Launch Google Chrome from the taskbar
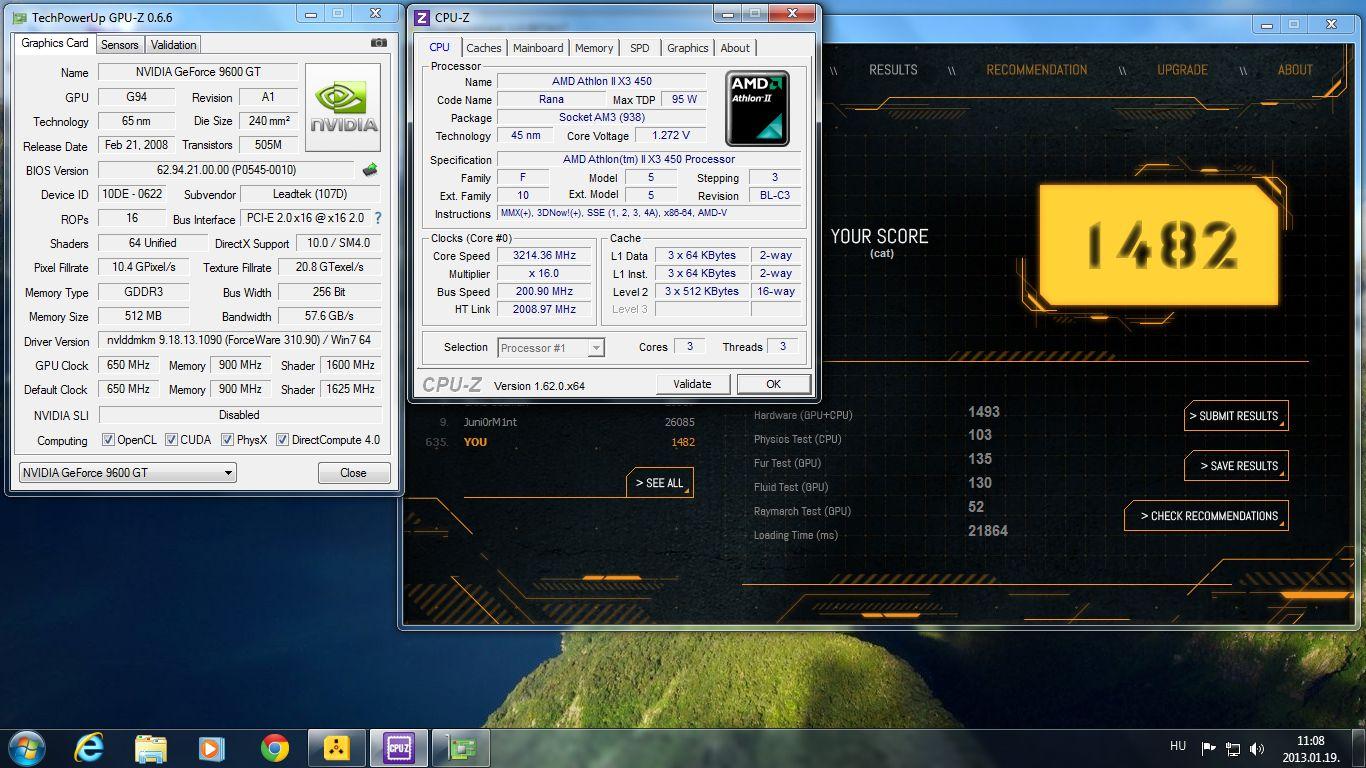Screen dimensions: 1366x768 274,748
